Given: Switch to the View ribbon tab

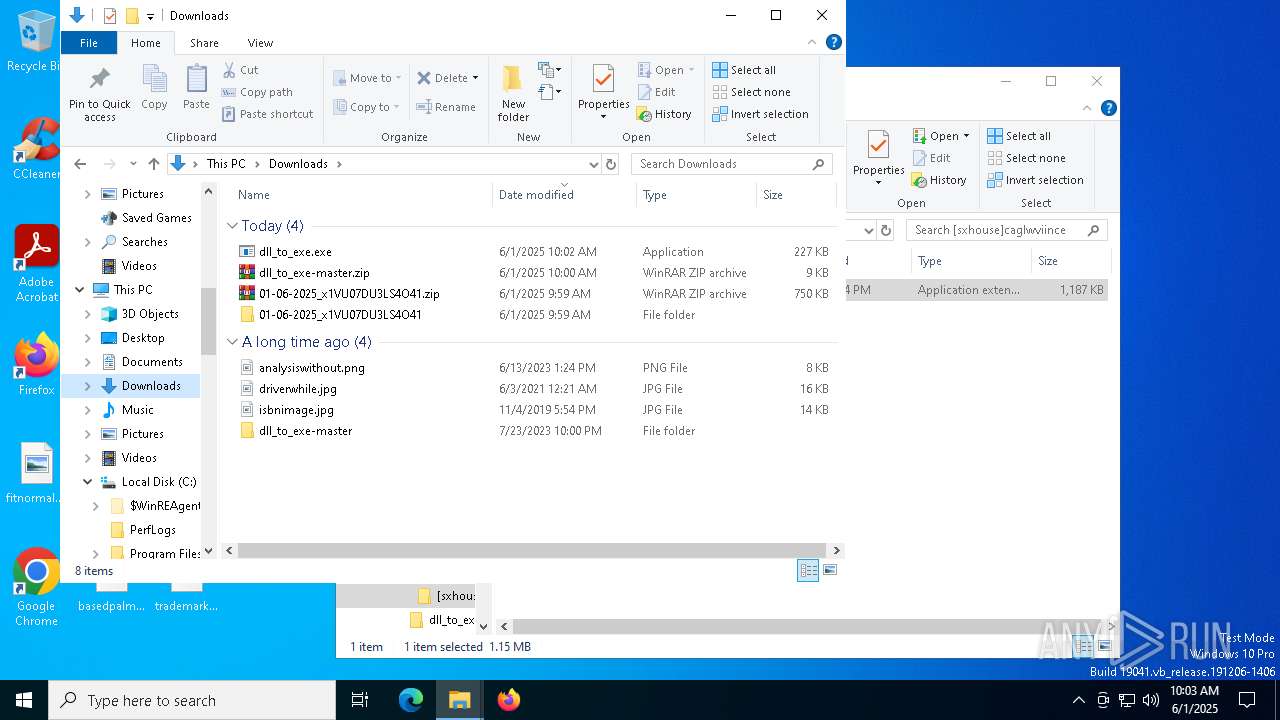Looking at the screenshot, I should click(x=260, y=43).
